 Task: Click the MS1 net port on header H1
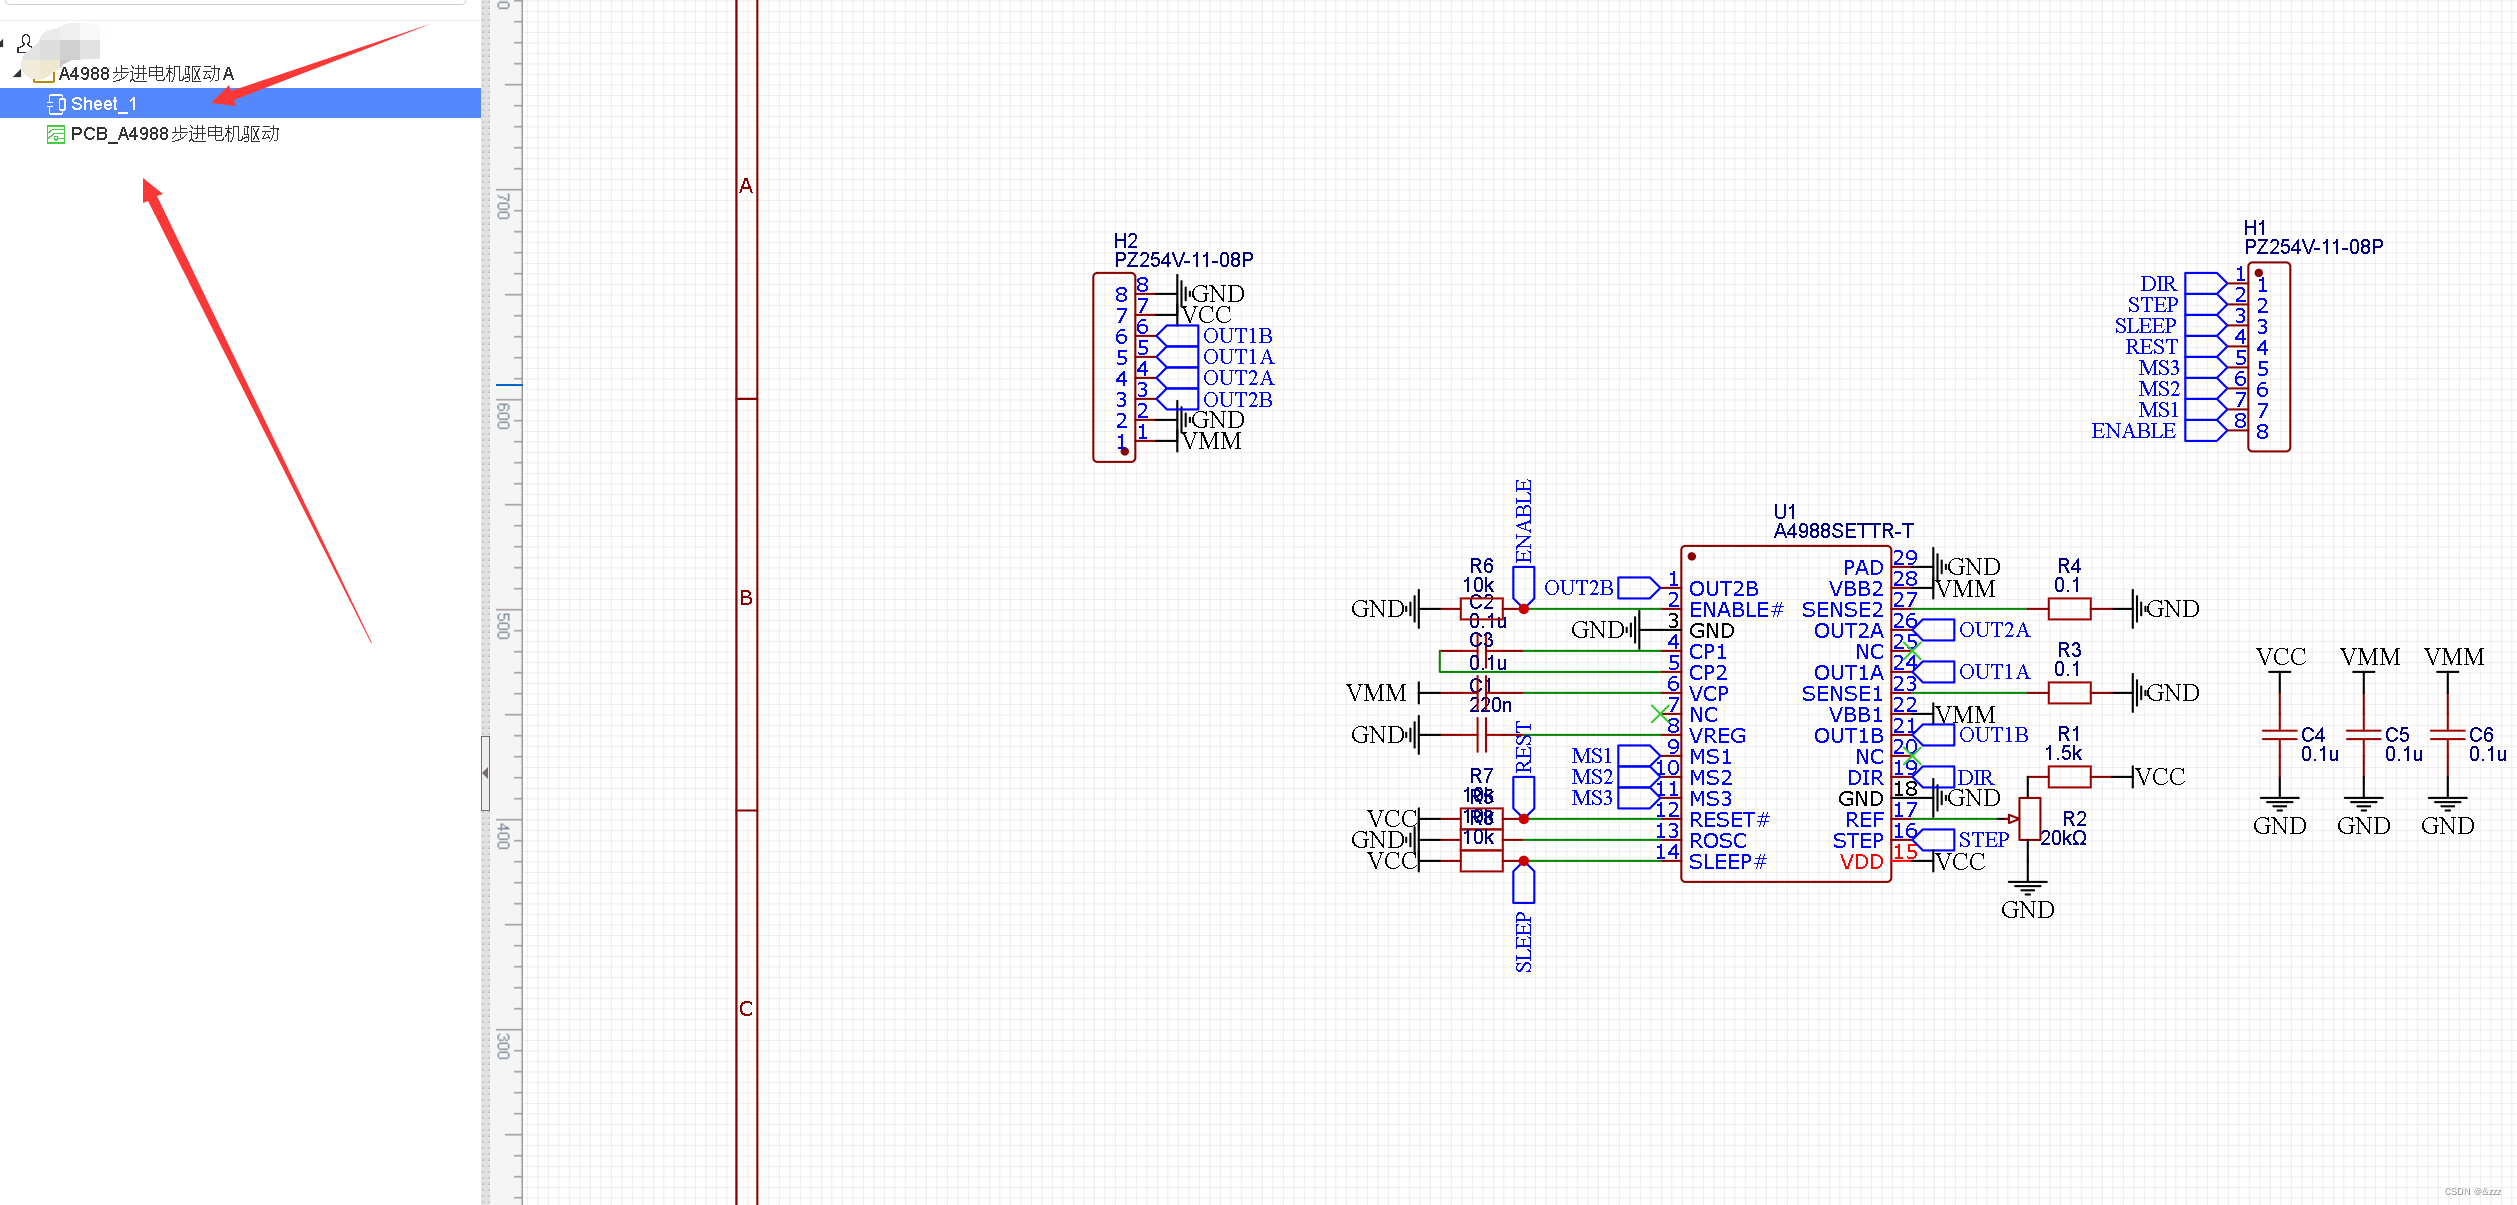coord(2183,409)
